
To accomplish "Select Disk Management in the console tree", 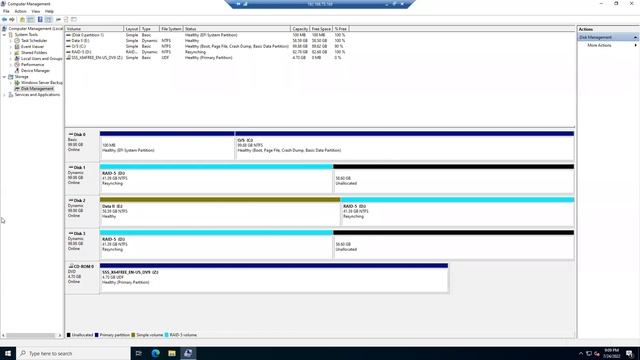I will [x=37, y=89].
